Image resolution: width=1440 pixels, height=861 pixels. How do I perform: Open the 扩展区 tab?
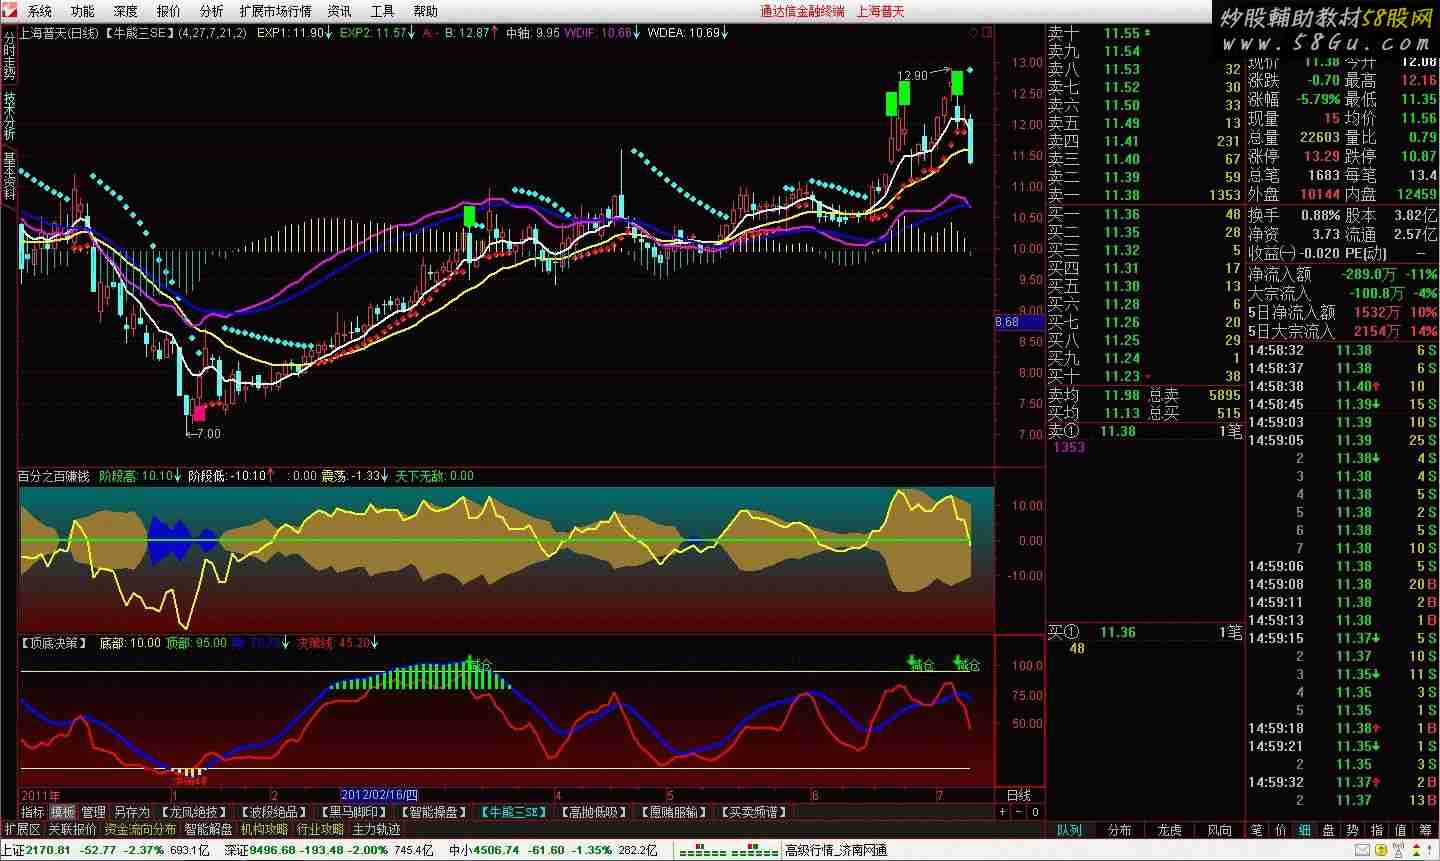pyautogui.click(x=22, y=829)
